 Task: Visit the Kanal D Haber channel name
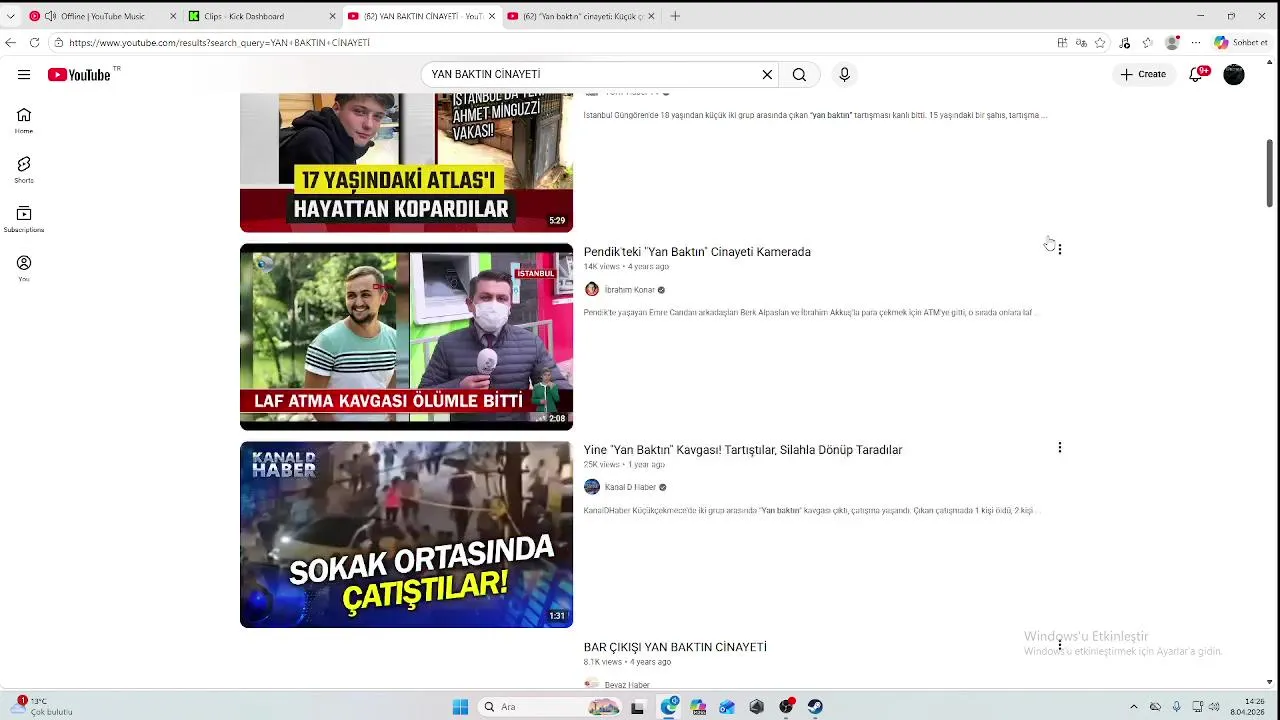tap(630, 487)
